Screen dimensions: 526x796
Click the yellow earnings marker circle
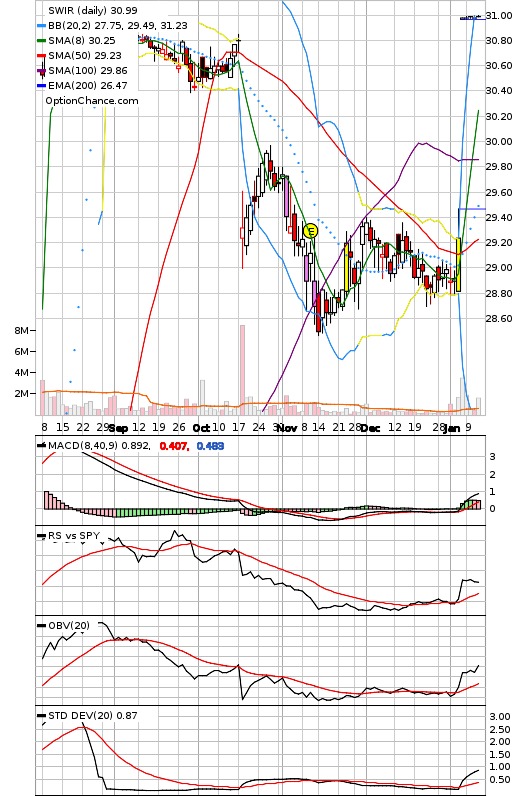310,231
